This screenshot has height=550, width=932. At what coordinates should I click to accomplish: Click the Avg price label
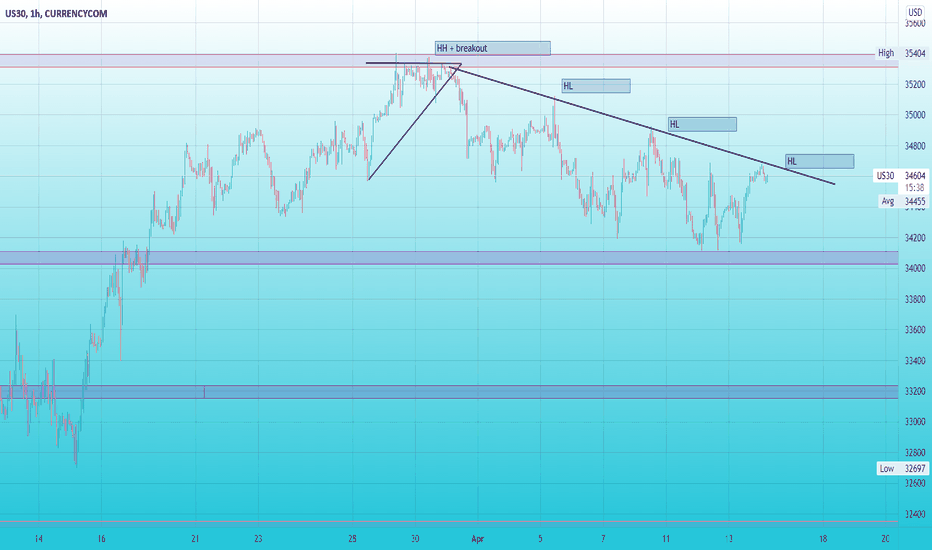coord(887,202)
